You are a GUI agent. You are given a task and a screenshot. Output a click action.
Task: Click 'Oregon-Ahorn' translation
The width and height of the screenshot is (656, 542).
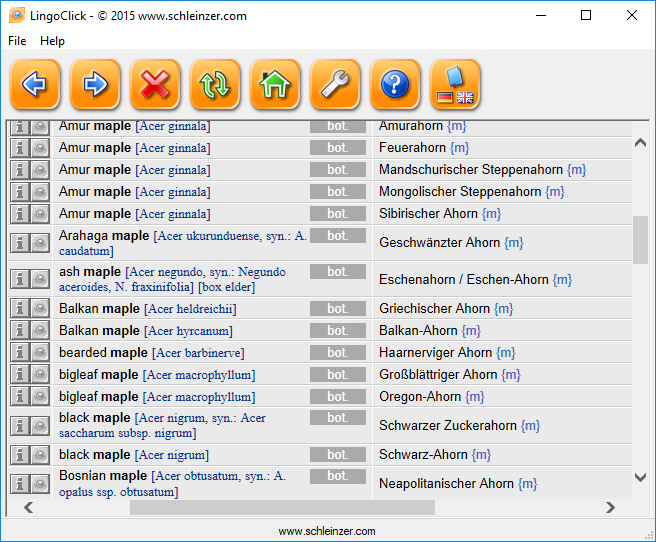coord(420,396)
